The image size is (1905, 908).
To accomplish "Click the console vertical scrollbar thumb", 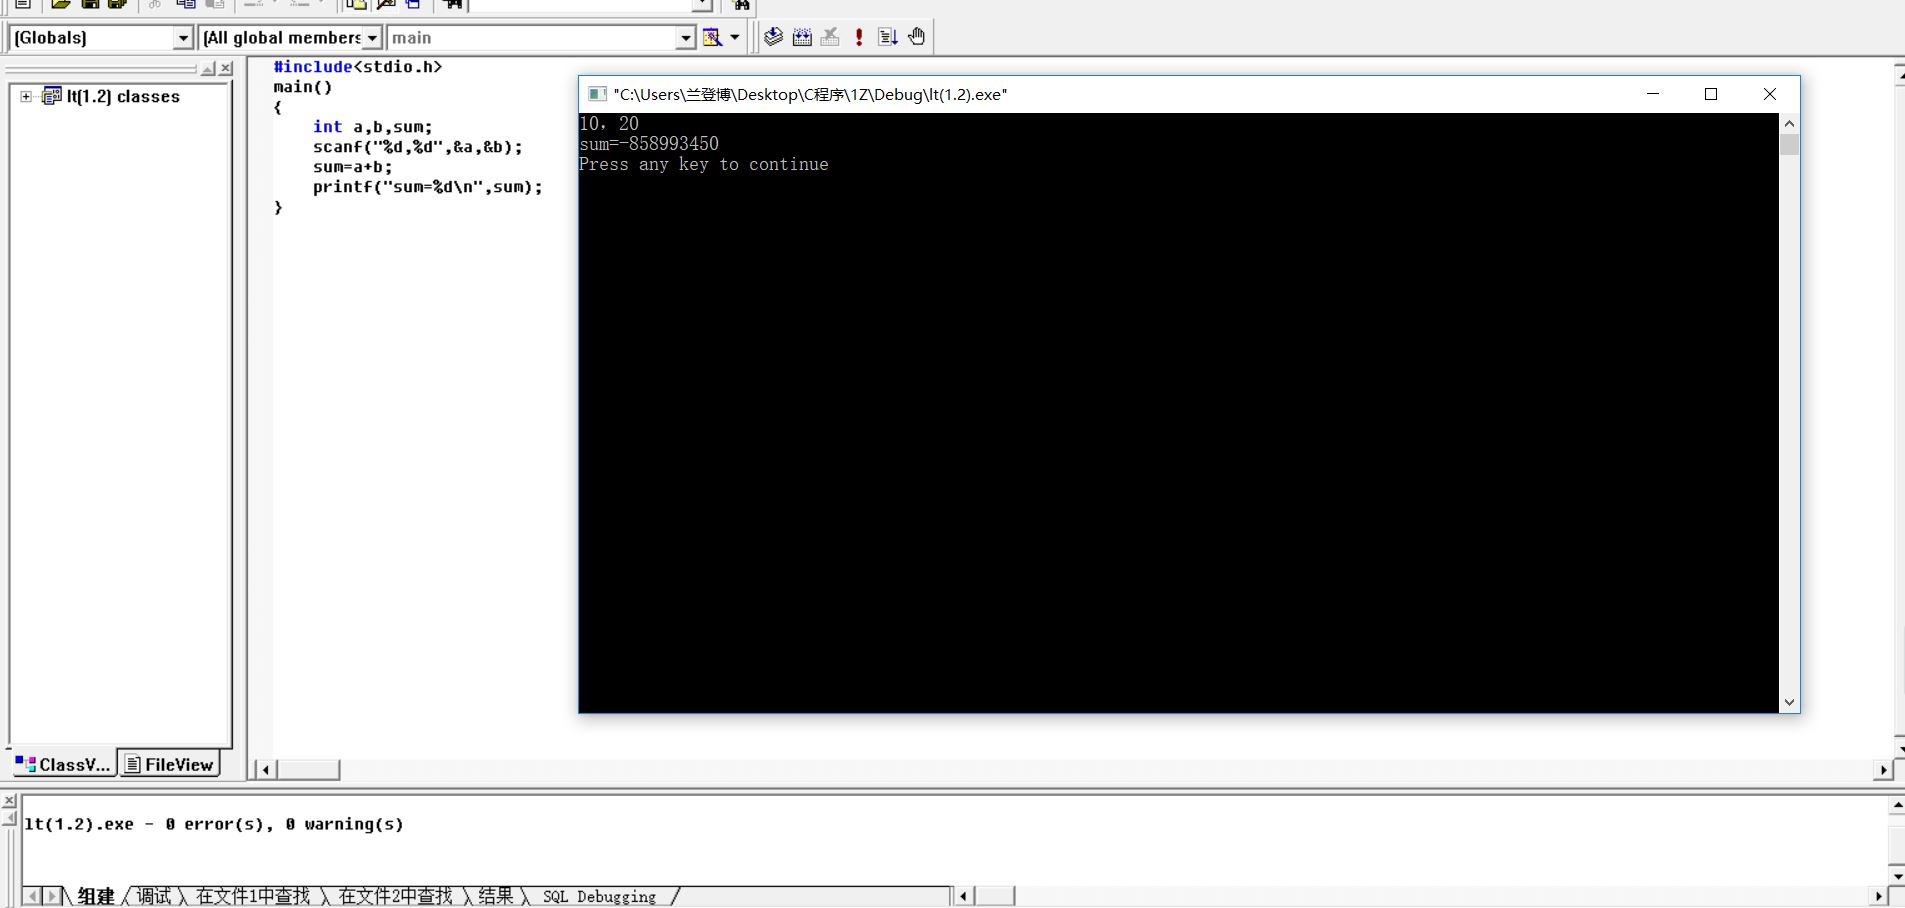I will pos(1789,144).
